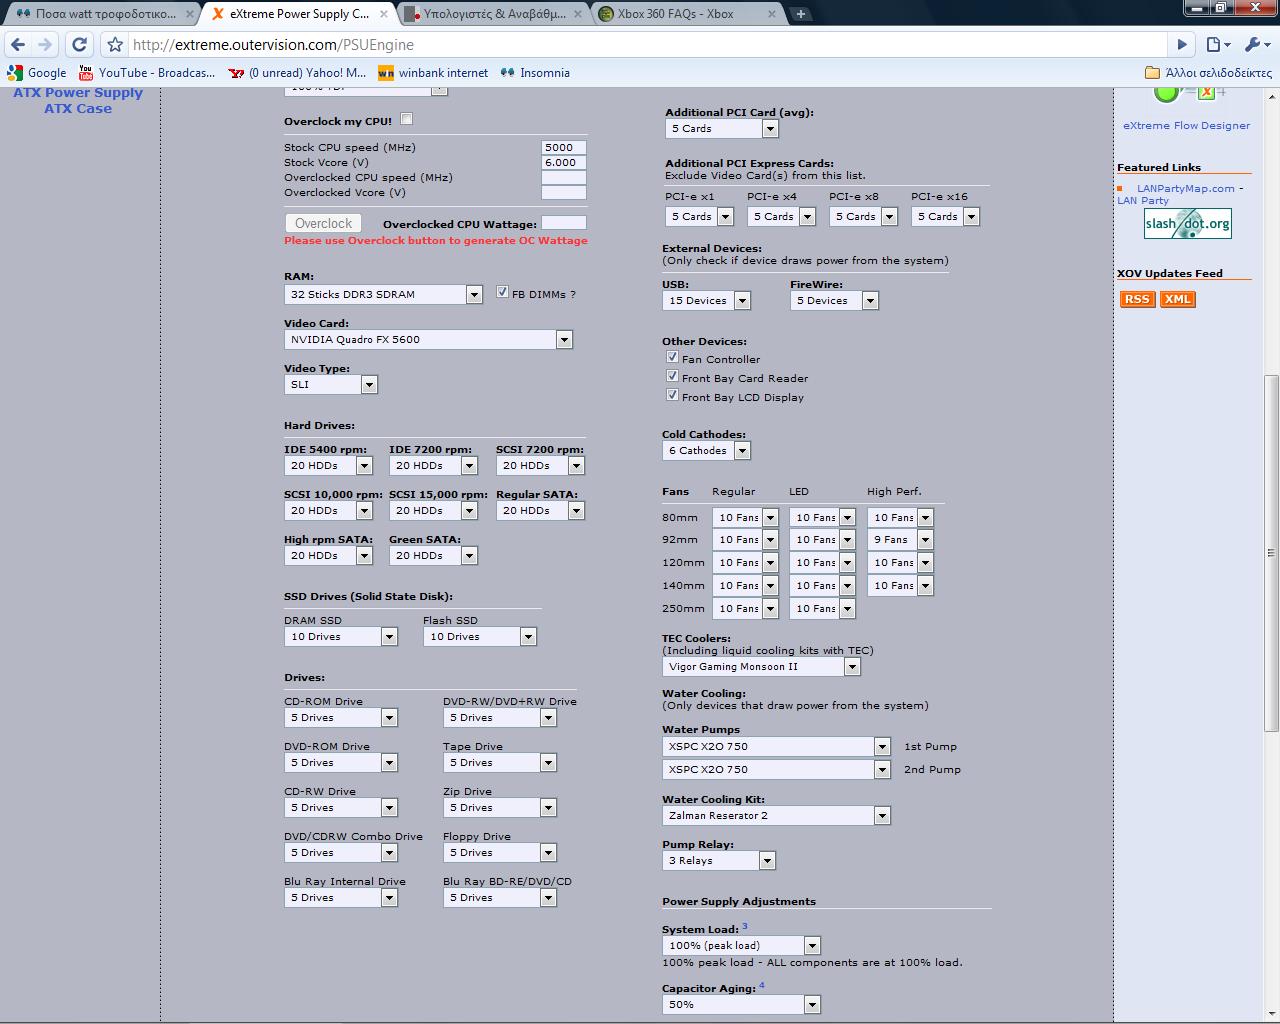Open the RAM sticks dropdown
The width and height of the screenshot is (1280, 1024).
click(x=384, y=294)
